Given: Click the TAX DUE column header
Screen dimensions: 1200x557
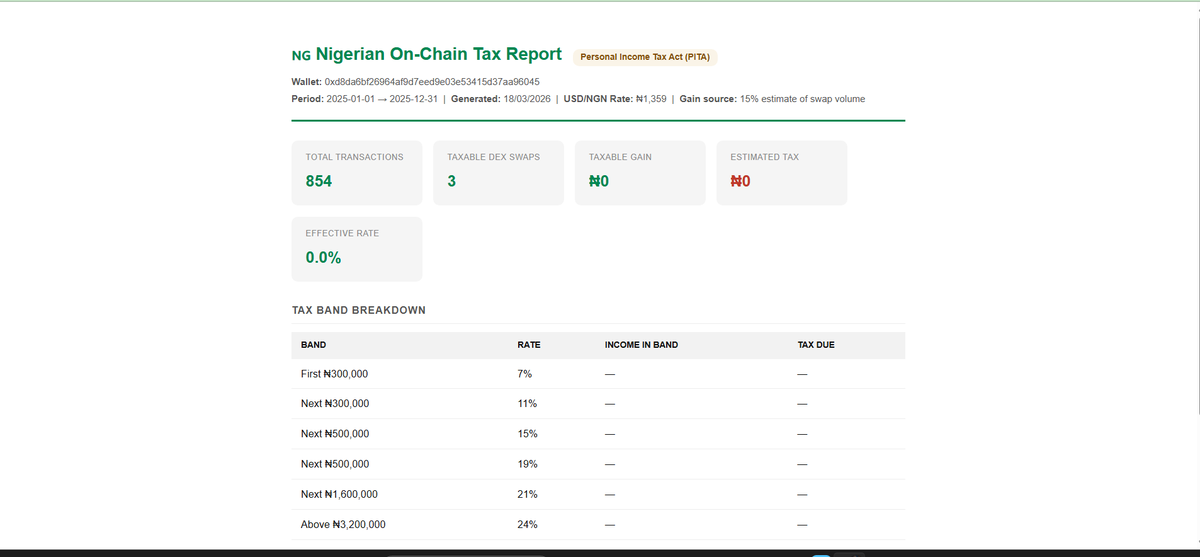Looking at the screenshot, I should [x=816, y=345].
